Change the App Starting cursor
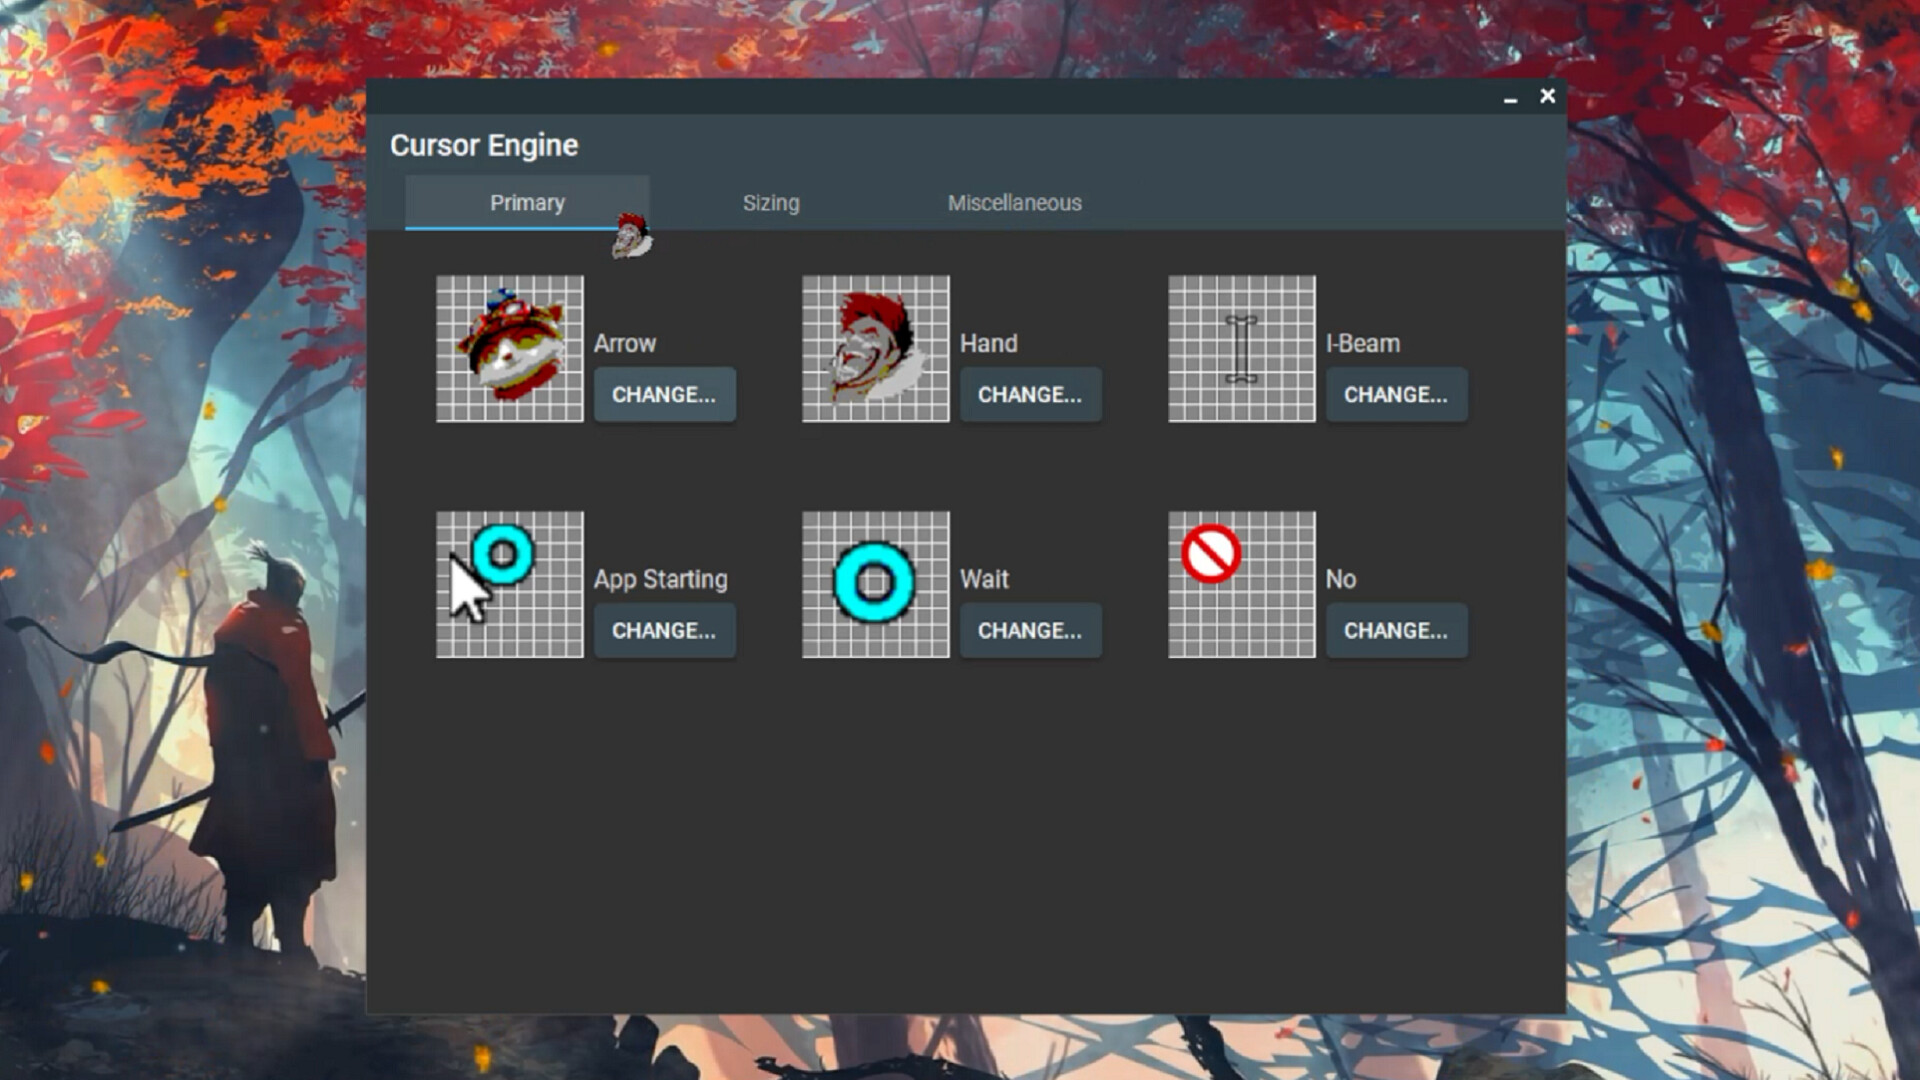This screenshot has height=1080, width=1920. coord(665,631)
